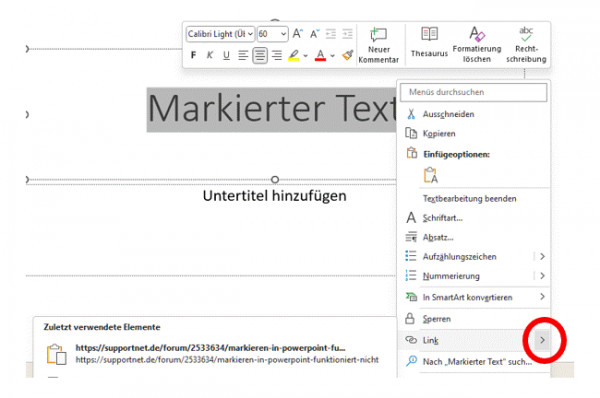Screen dimensions: 600x398
Task: Open Schriftart... dialog
Action: 474,218
